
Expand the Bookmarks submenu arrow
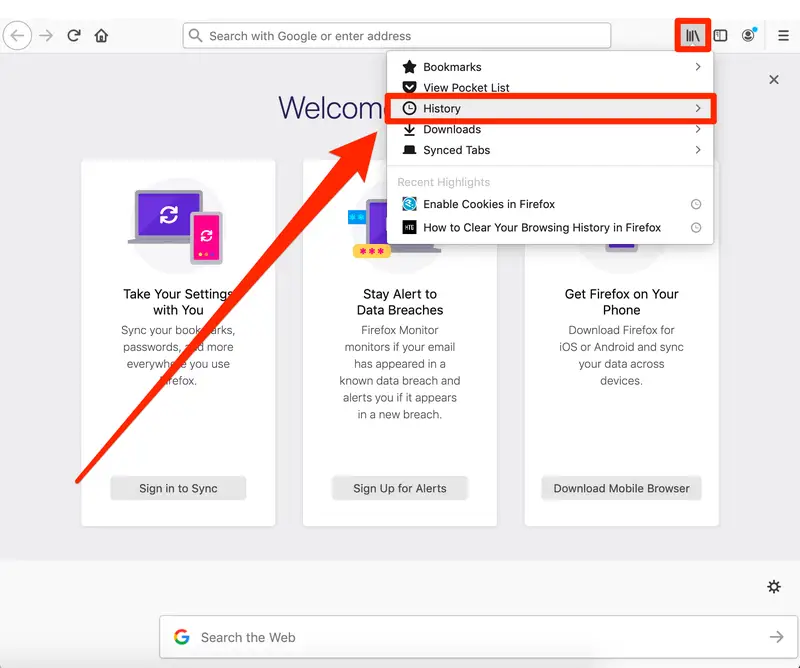tap(698, 67)
